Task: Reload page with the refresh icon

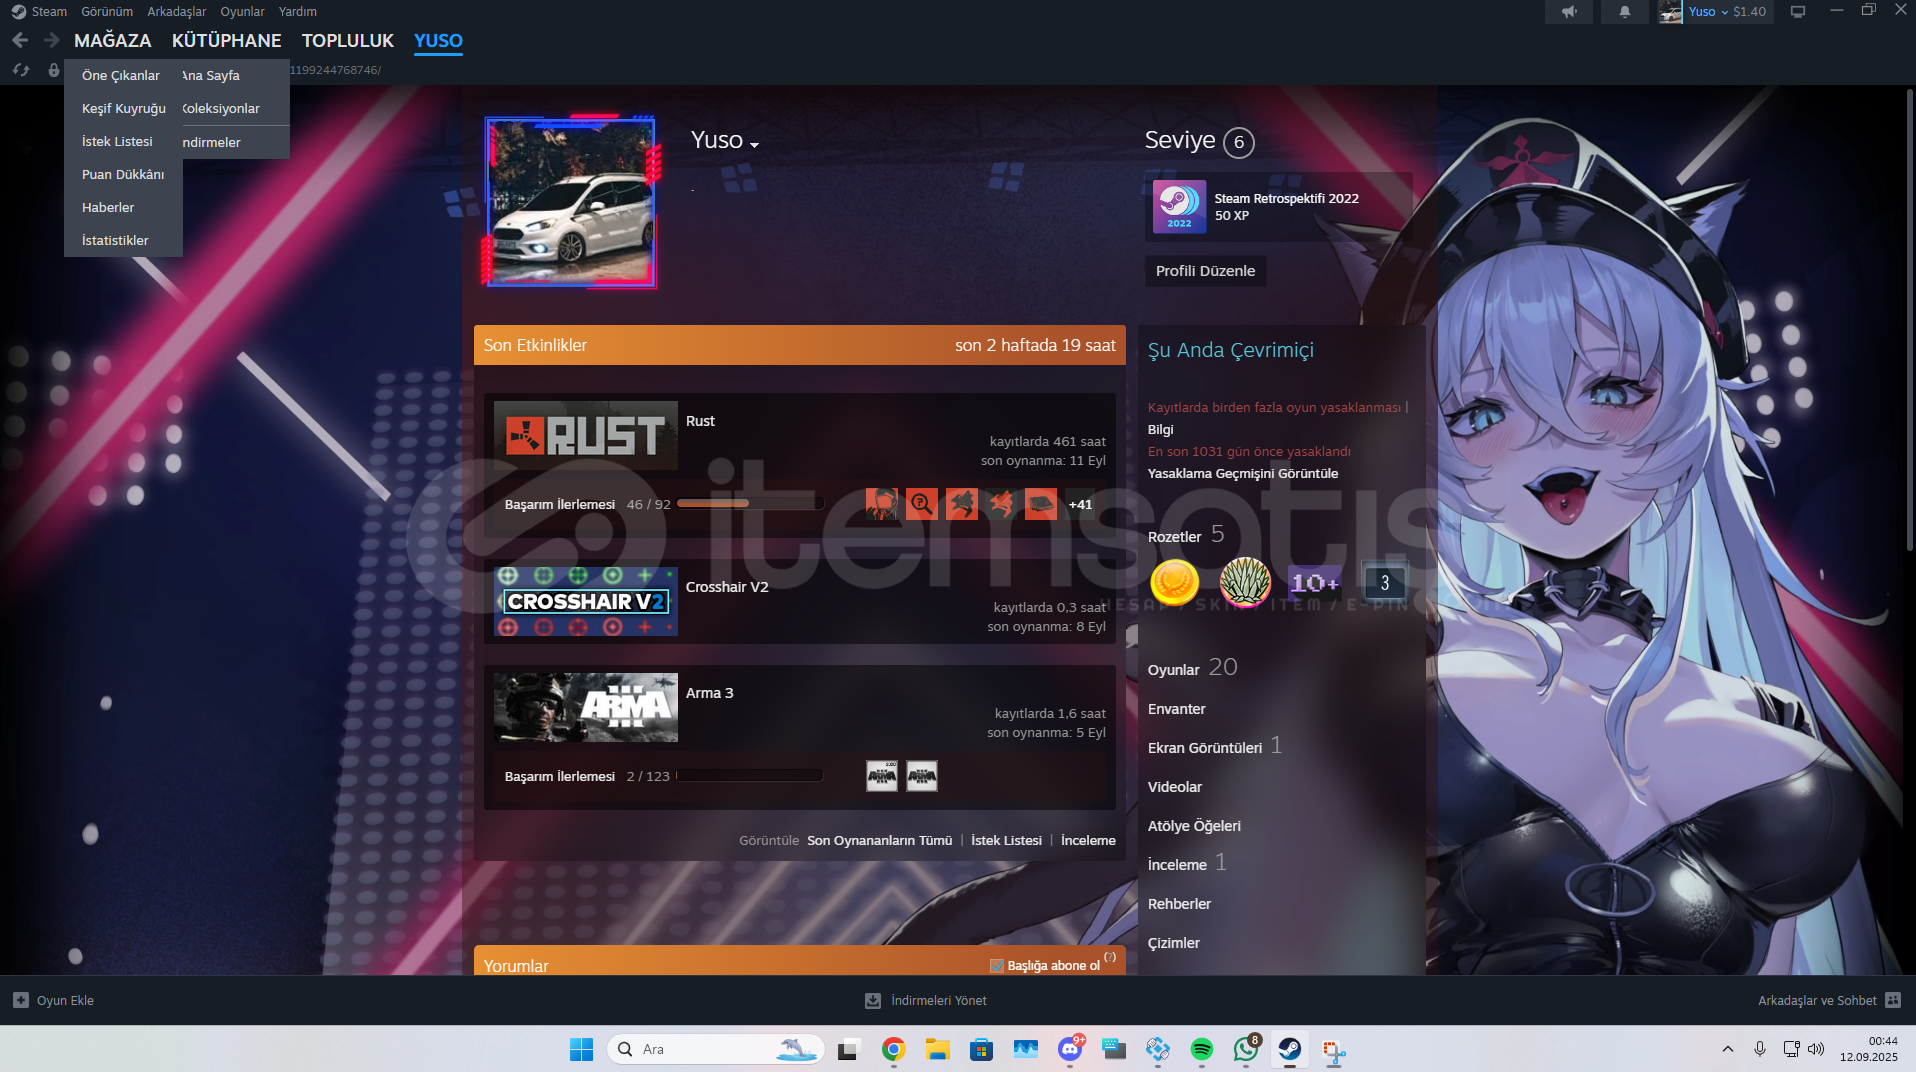Action: tap(21, 70)
